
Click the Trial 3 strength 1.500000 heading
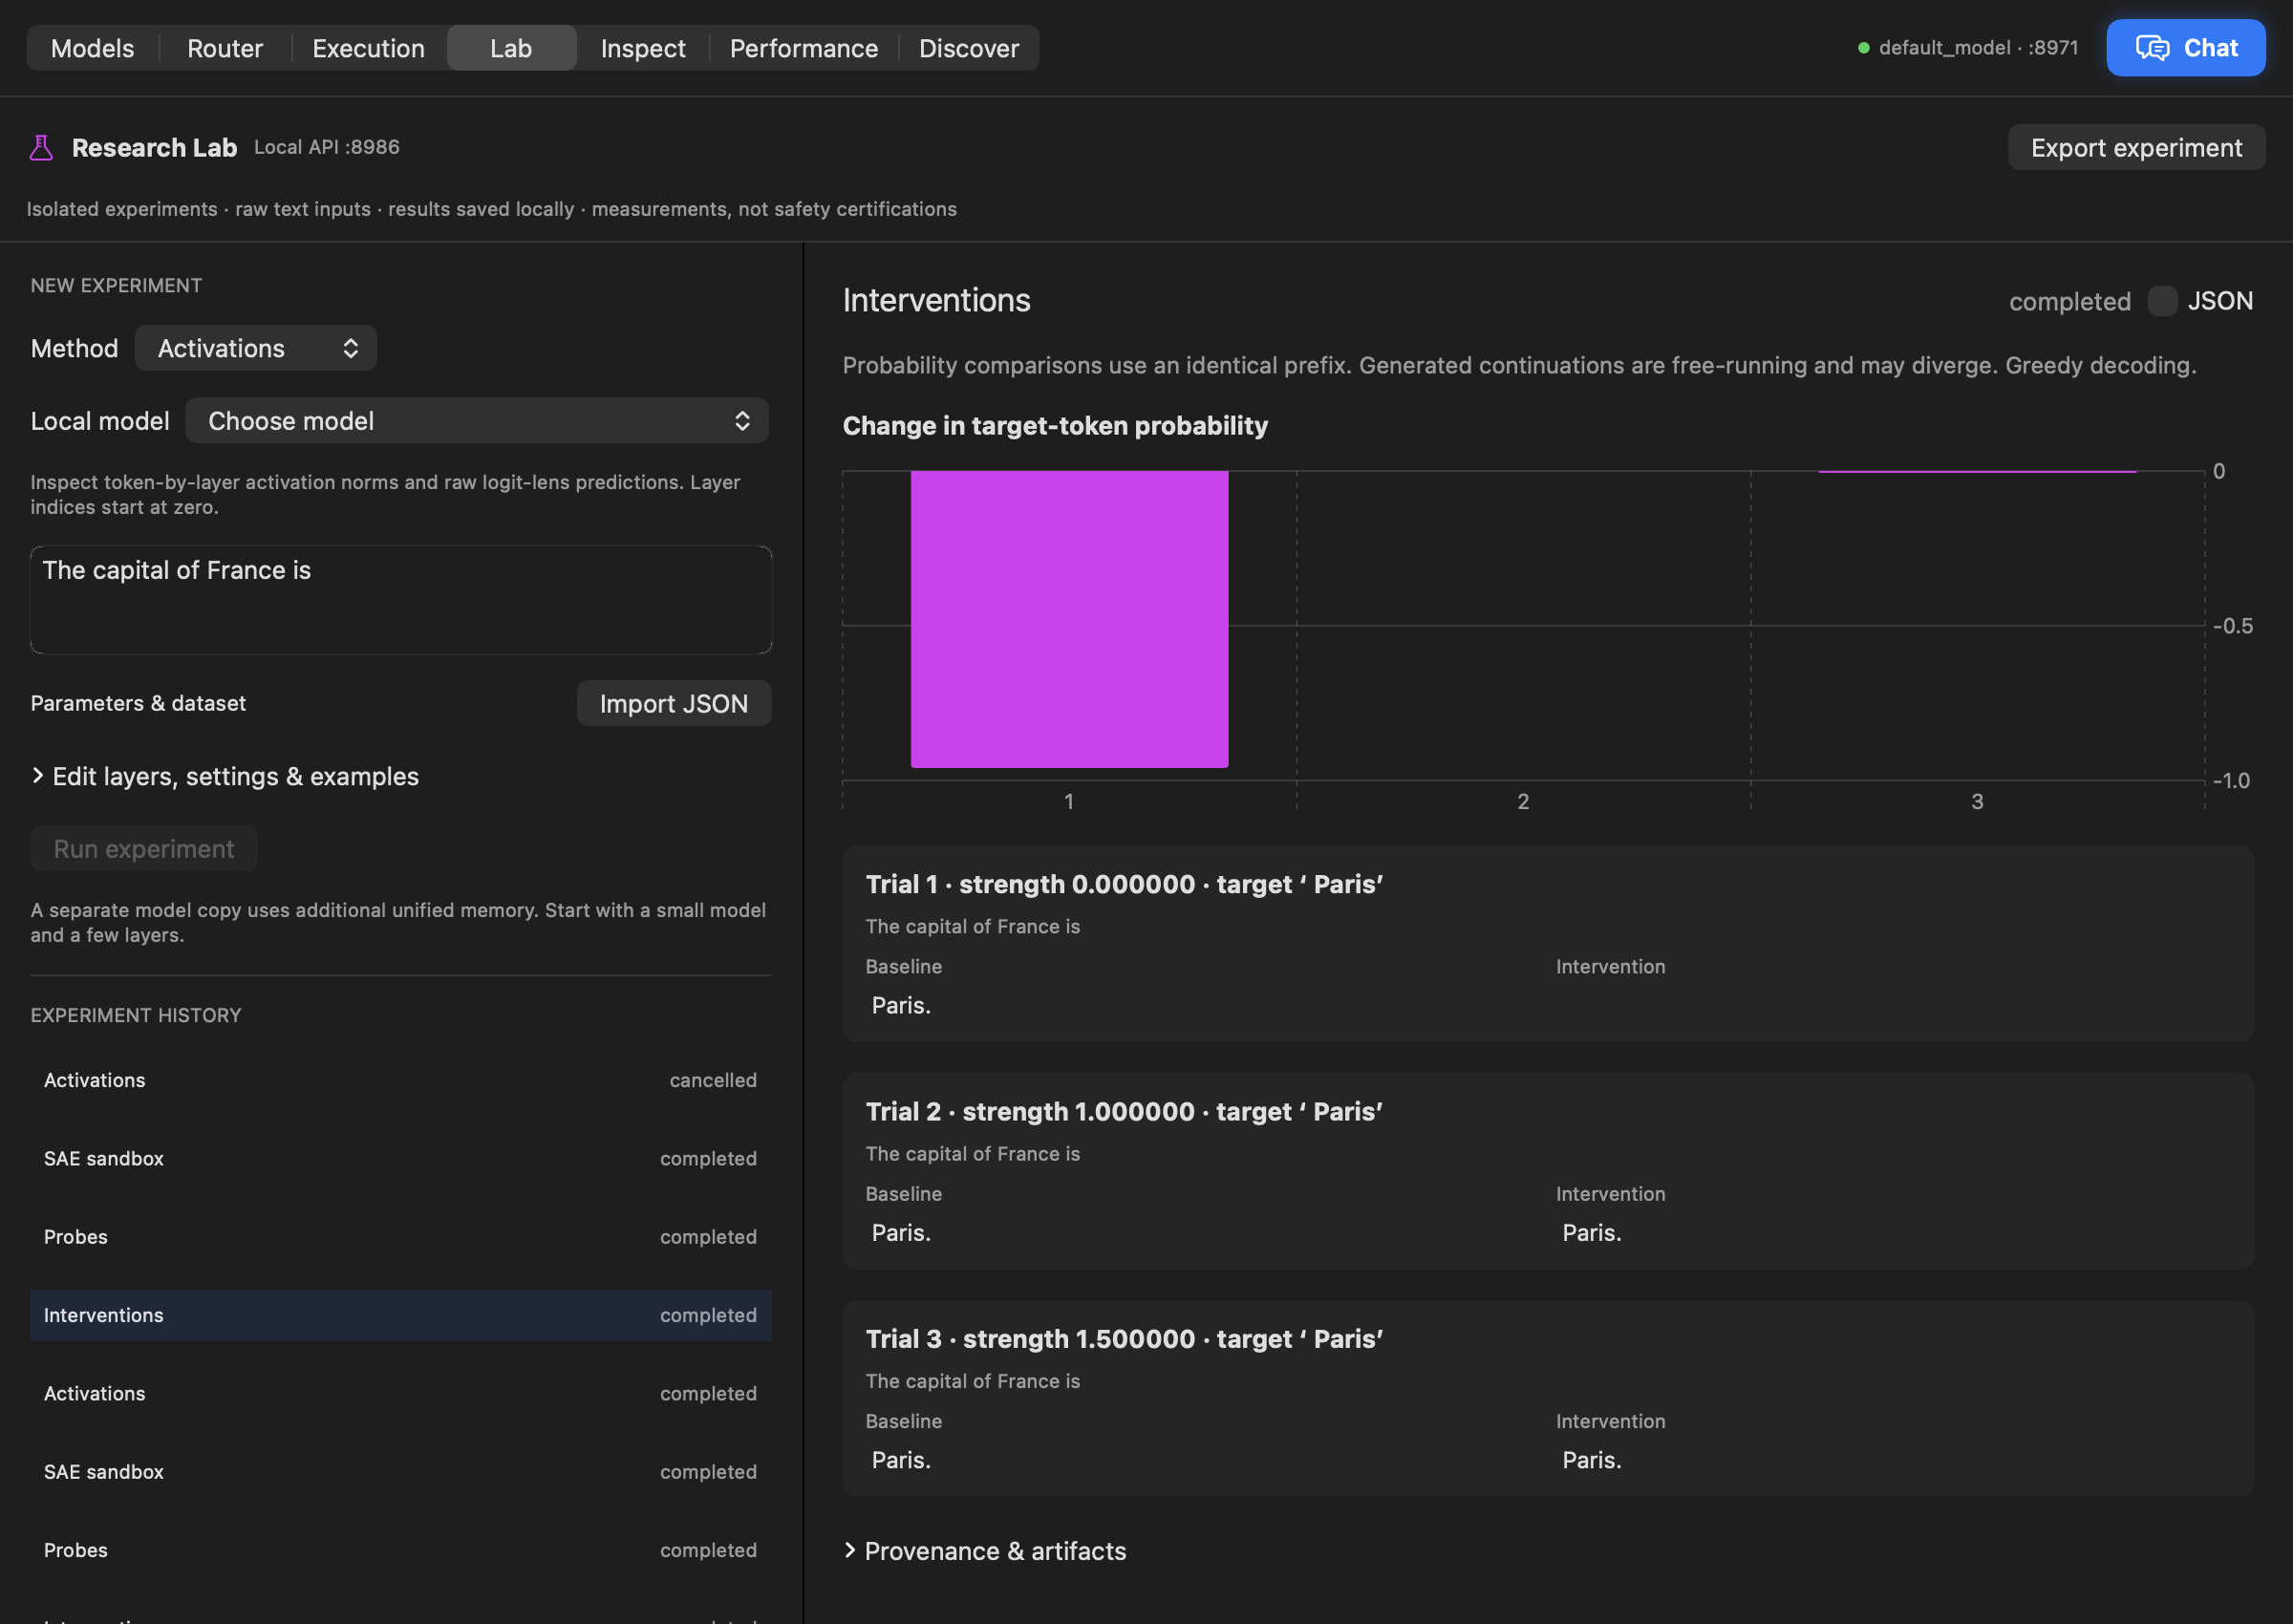point(1124,1338)
